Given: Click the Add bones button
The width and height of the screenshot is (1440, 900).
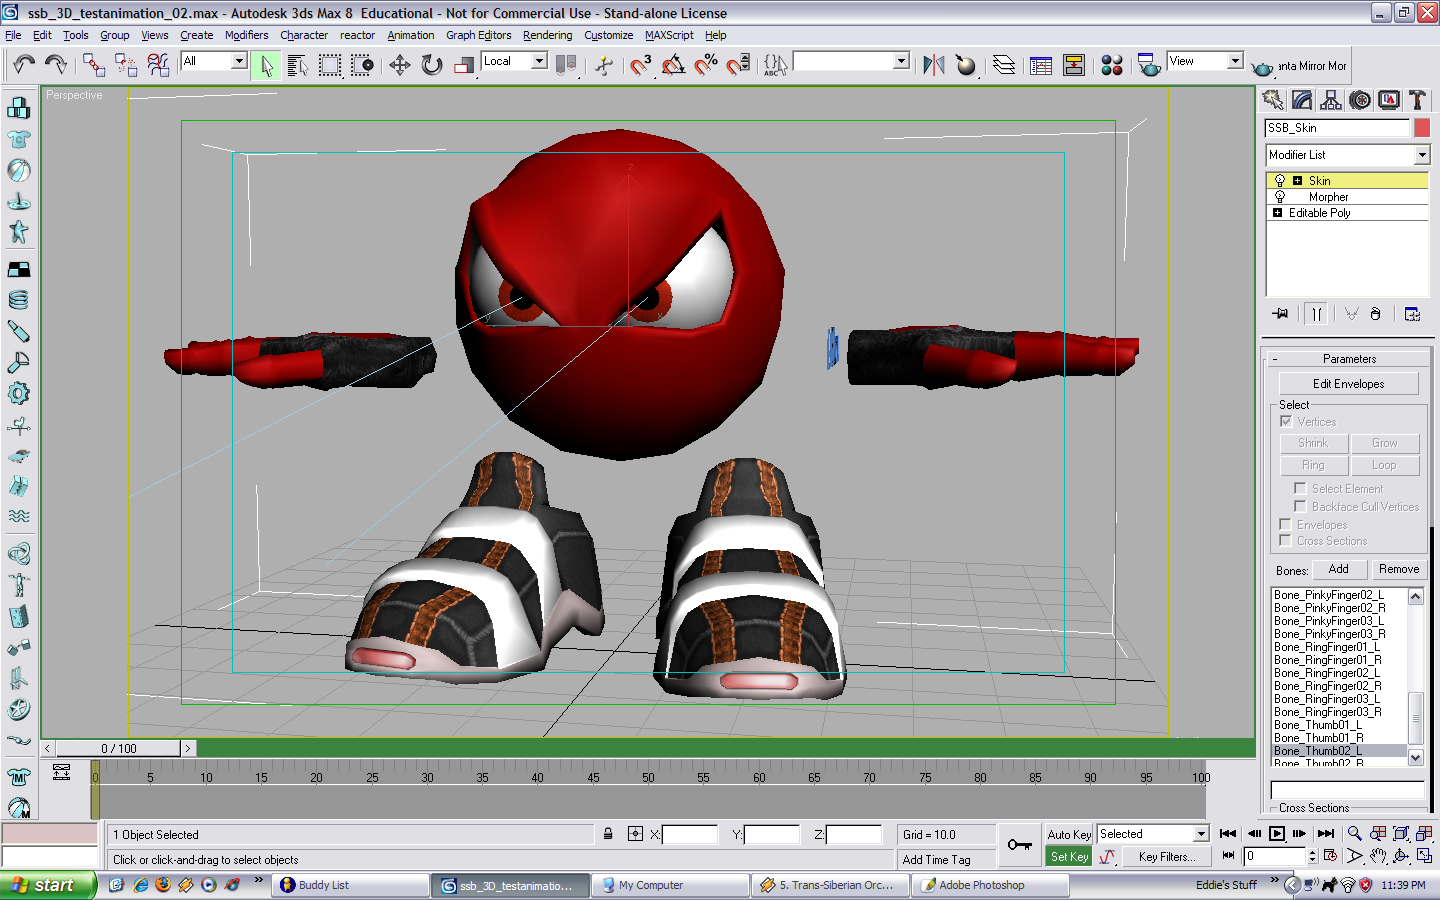Looking at the screenshot, I should 1338,569.
